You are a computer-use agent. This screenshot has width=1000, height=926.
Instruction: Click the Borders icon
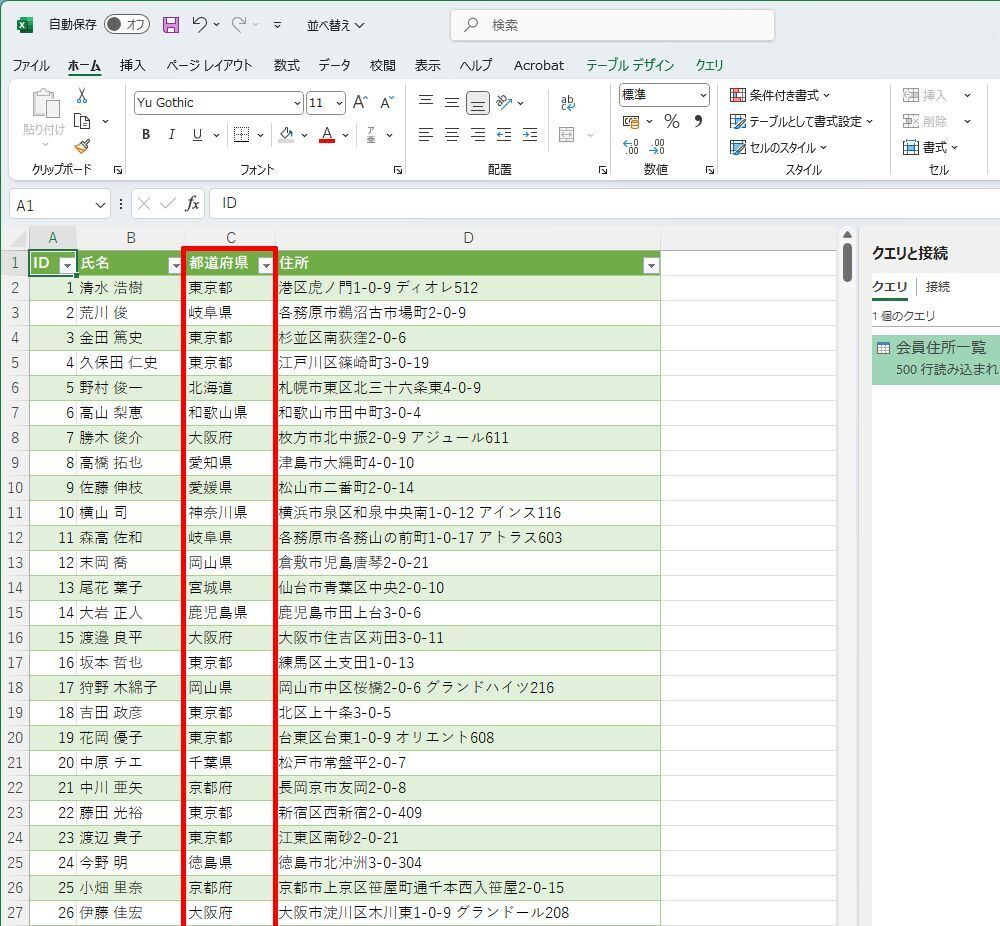click(241, 135)
